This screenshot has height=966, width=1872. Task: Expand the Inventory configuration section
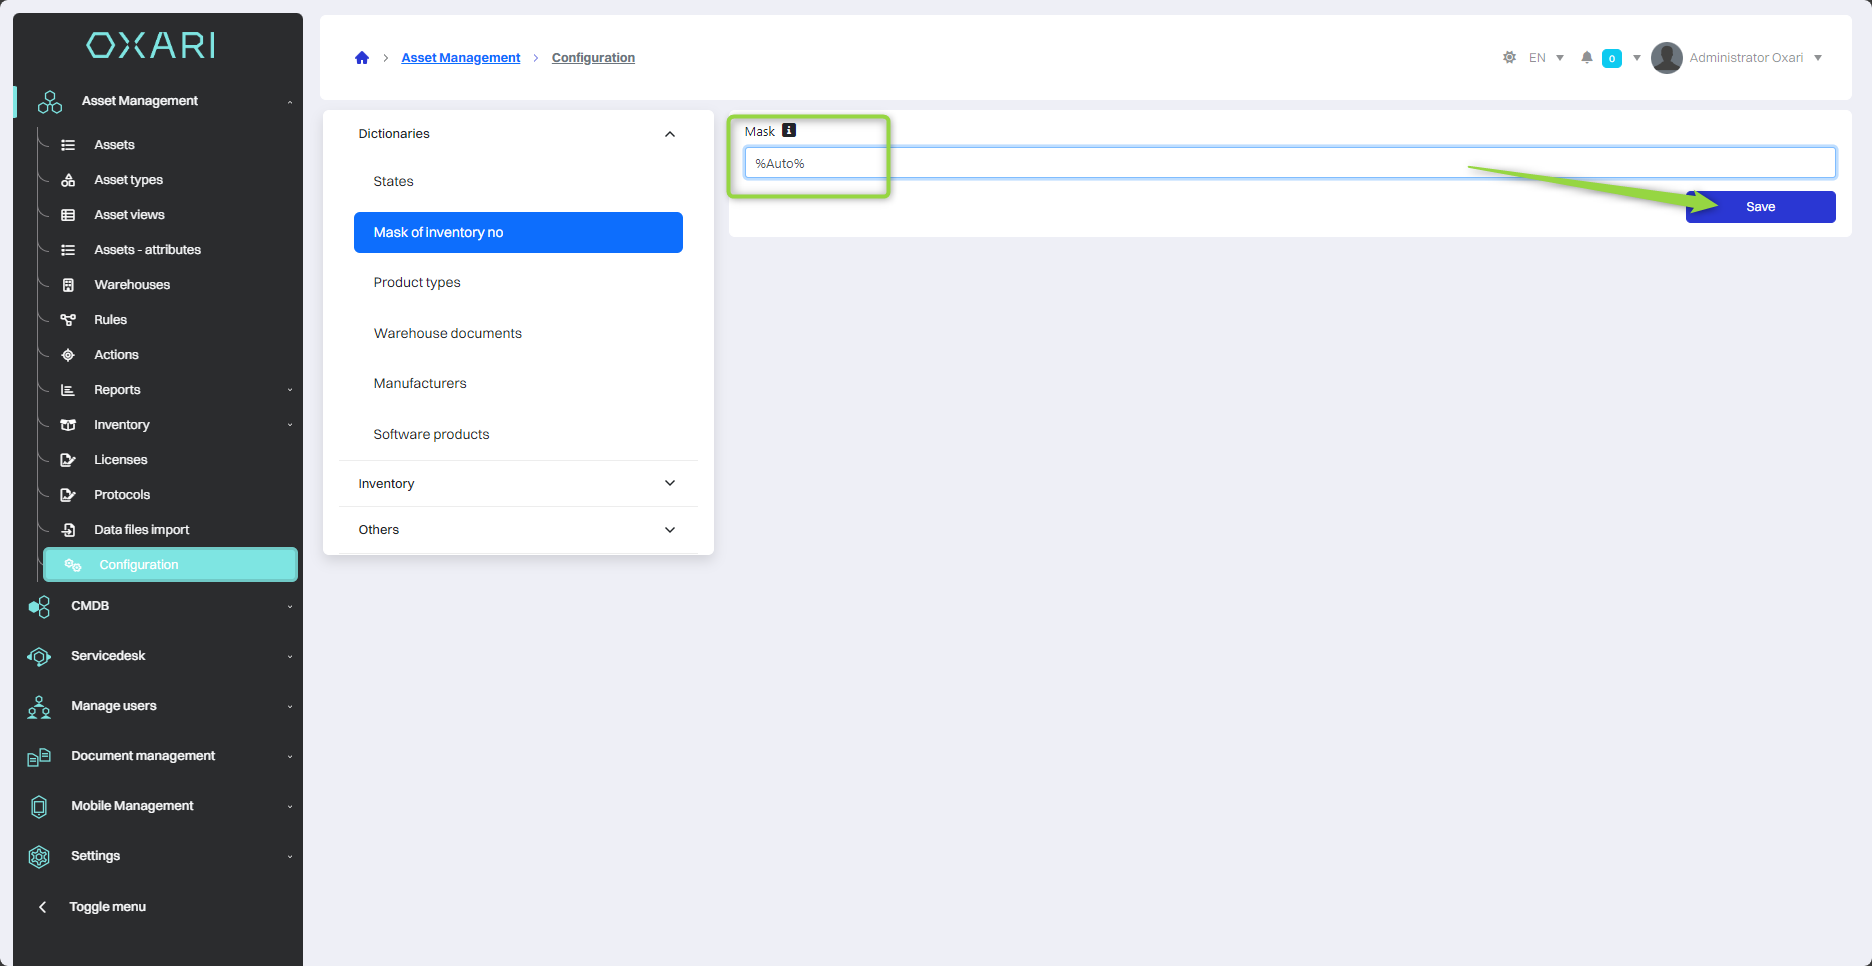(x=669, y=484)
